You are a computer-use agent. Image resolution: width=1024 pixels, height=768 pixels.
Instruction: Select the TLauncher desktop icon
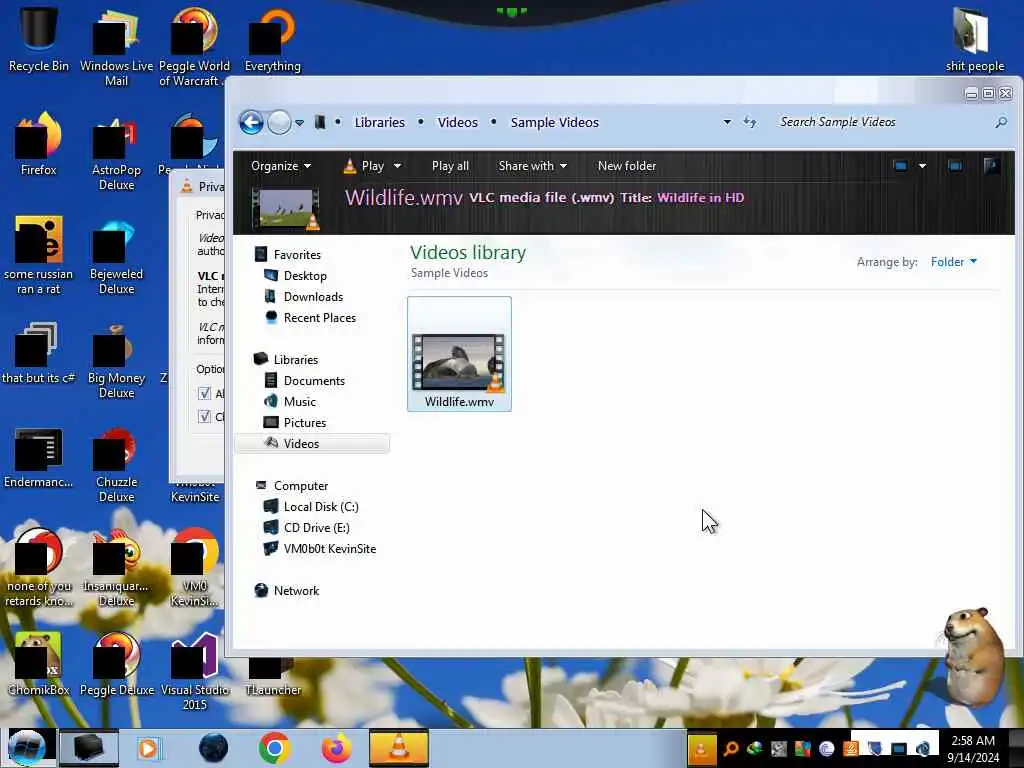(273, 676)
